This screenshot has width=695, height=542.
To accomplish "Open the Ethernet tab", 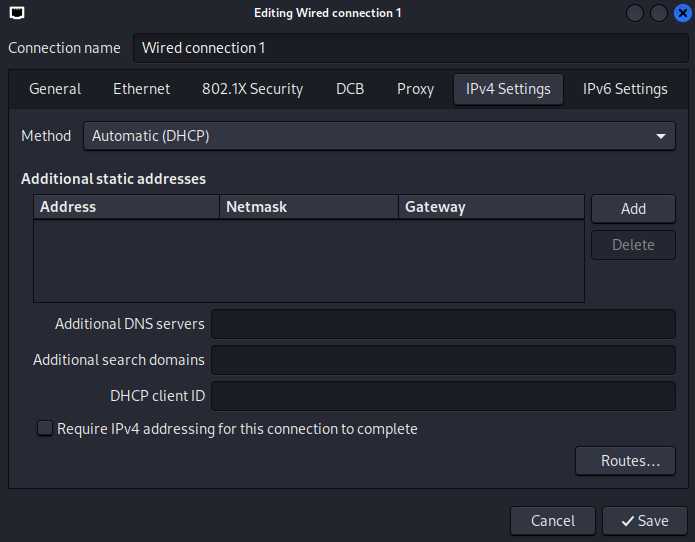I will (x=141, y=89).
